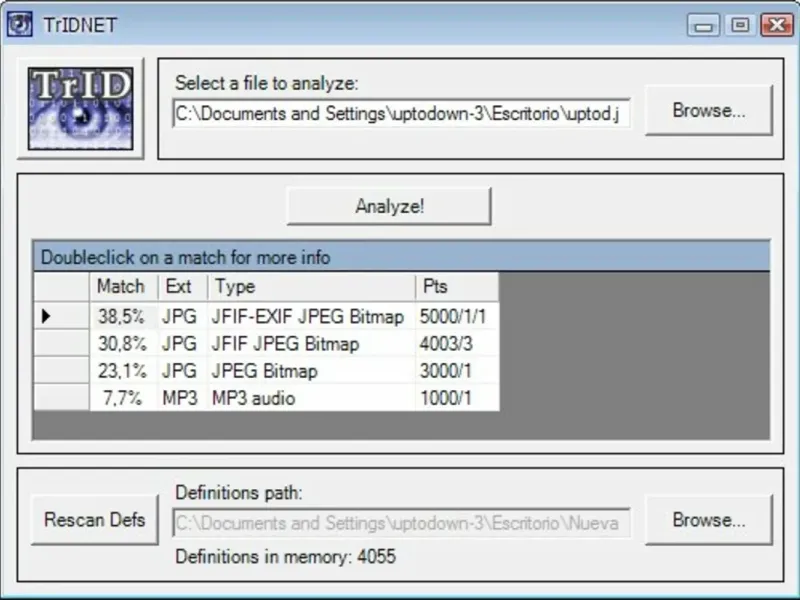Click the Type column header
The image size is (800, 600).
point(312,286)
